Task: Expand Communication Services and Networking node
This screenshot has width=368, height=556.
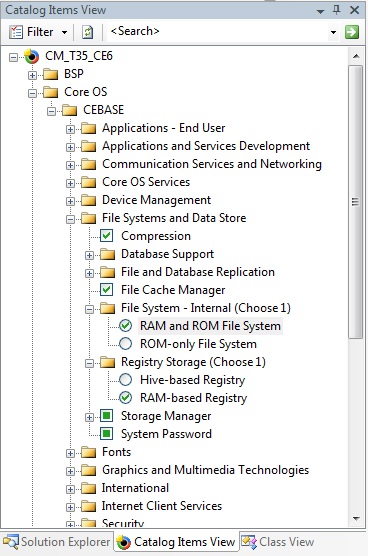Action: (70, 165)
